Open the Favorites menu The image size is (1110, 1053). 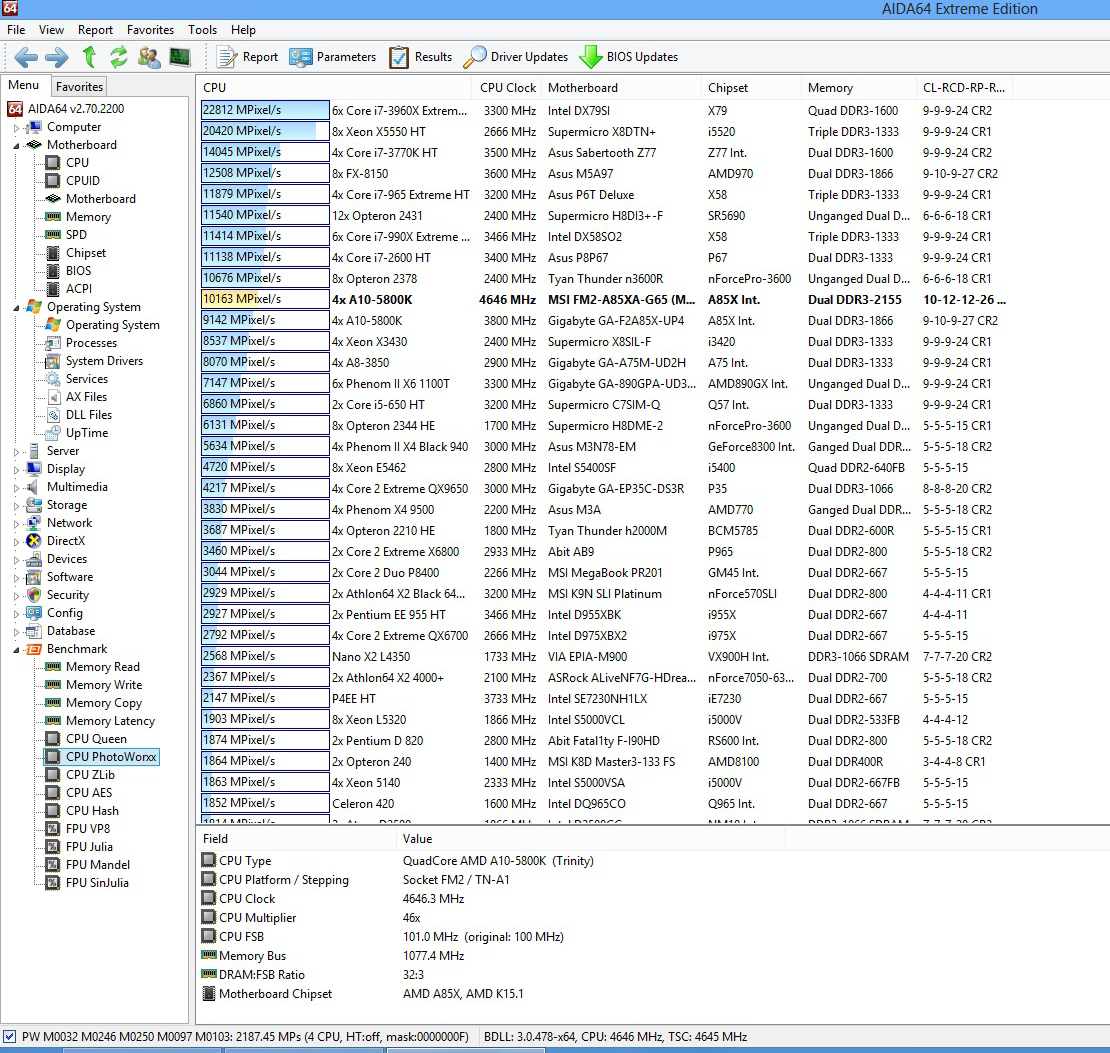click(150, 30)
